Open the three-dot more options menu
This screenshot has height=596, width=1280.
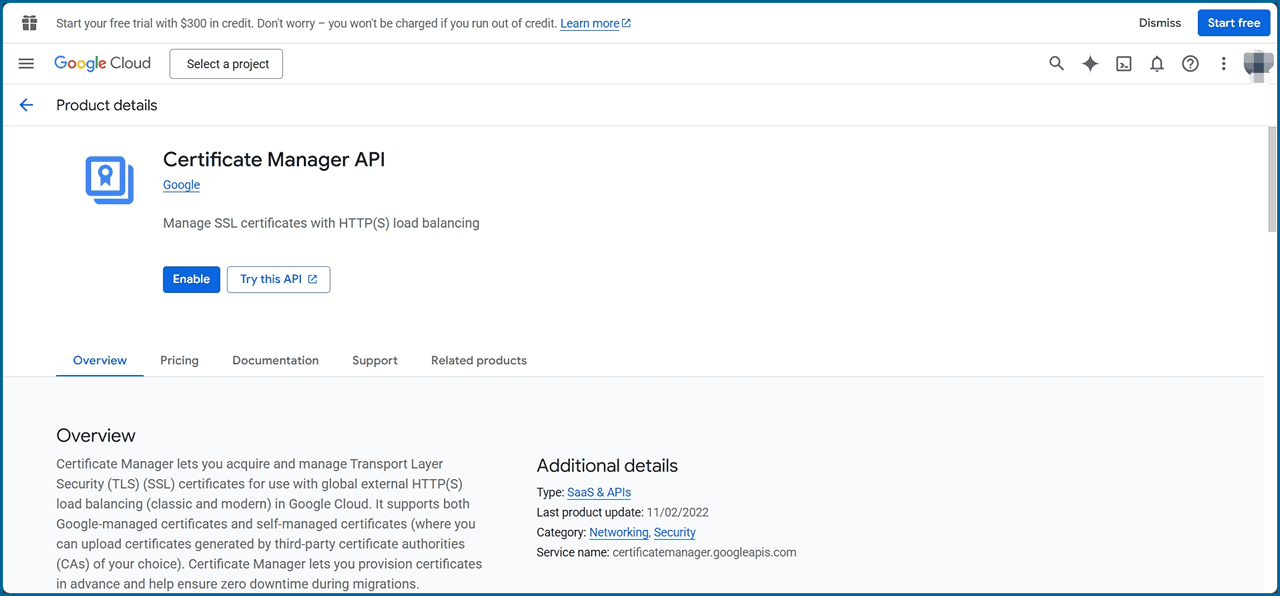(1223, 64)
